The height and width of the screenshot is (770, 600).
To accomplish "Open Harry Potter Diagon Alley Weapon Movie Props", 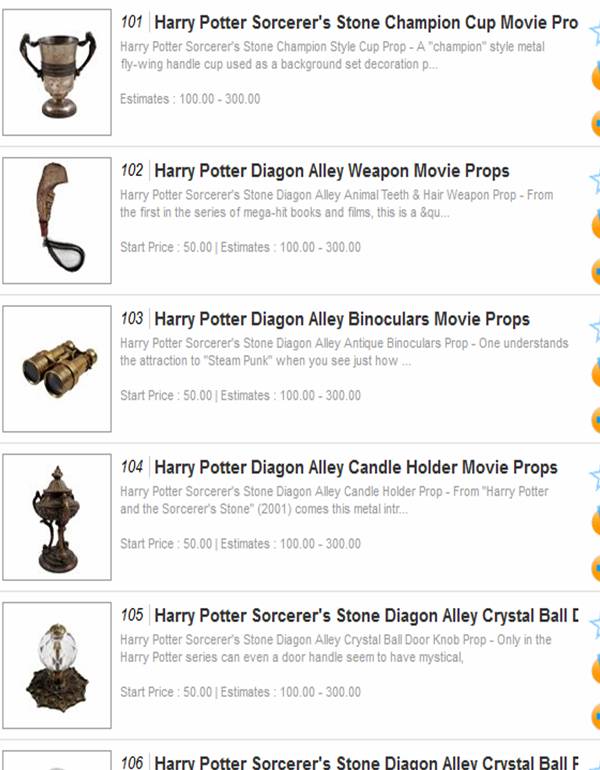I will pyautogui.click(x=331, y=171).
